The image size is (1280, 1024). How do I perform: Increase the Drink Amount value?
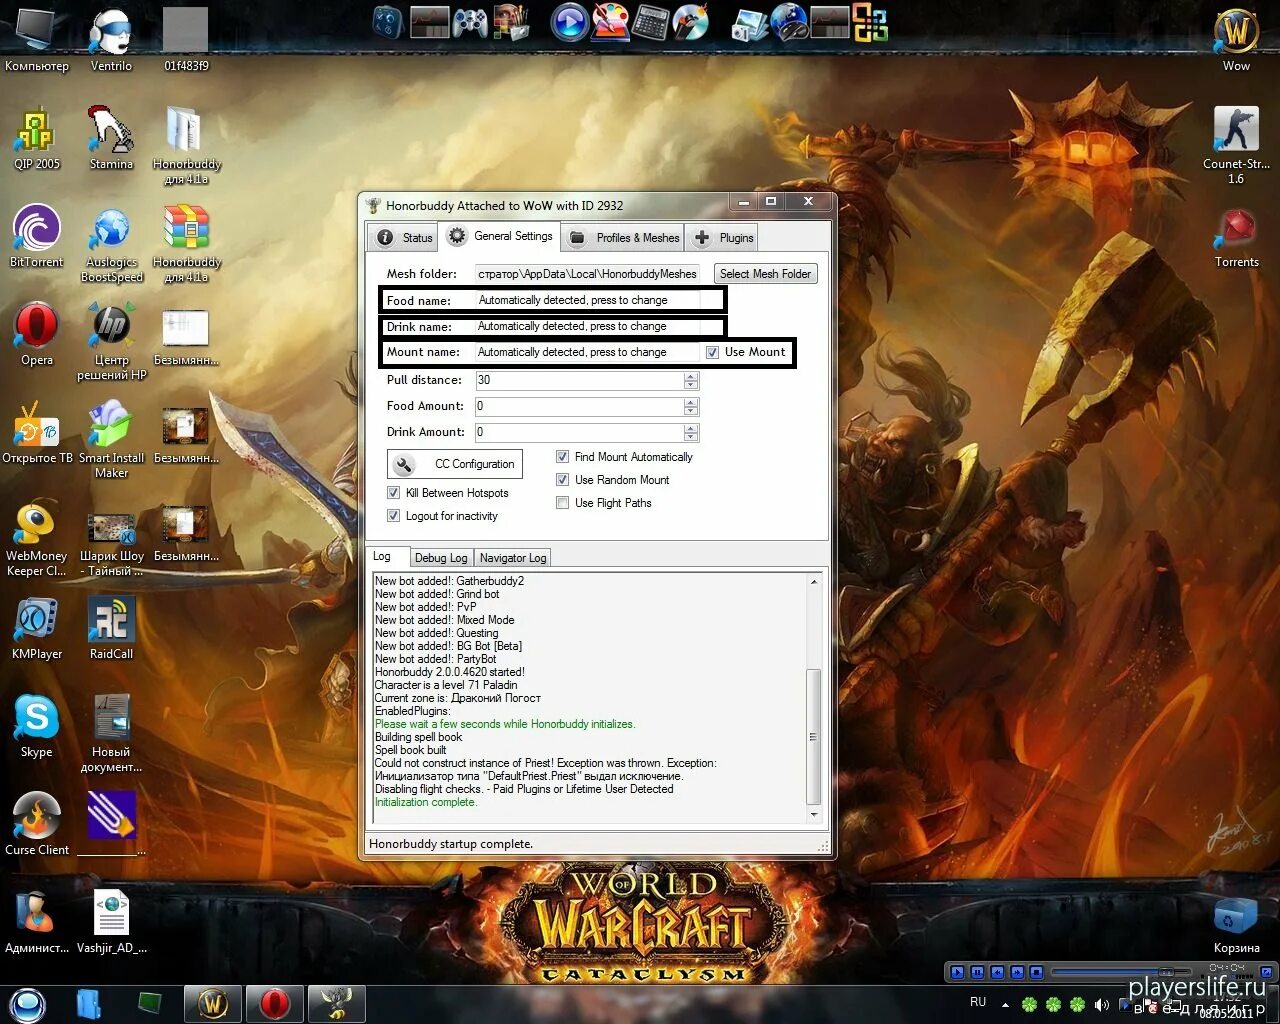[x=691, y=428]
